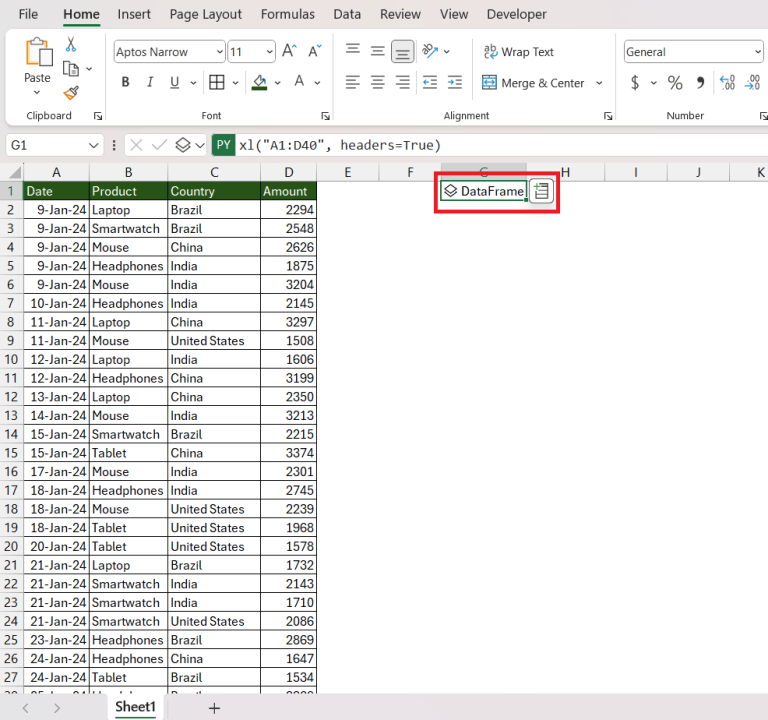Screen dimensions: 768x720
Task: Click the DataFrame card insert icon beside G1
Action: [x=541, y=191]
